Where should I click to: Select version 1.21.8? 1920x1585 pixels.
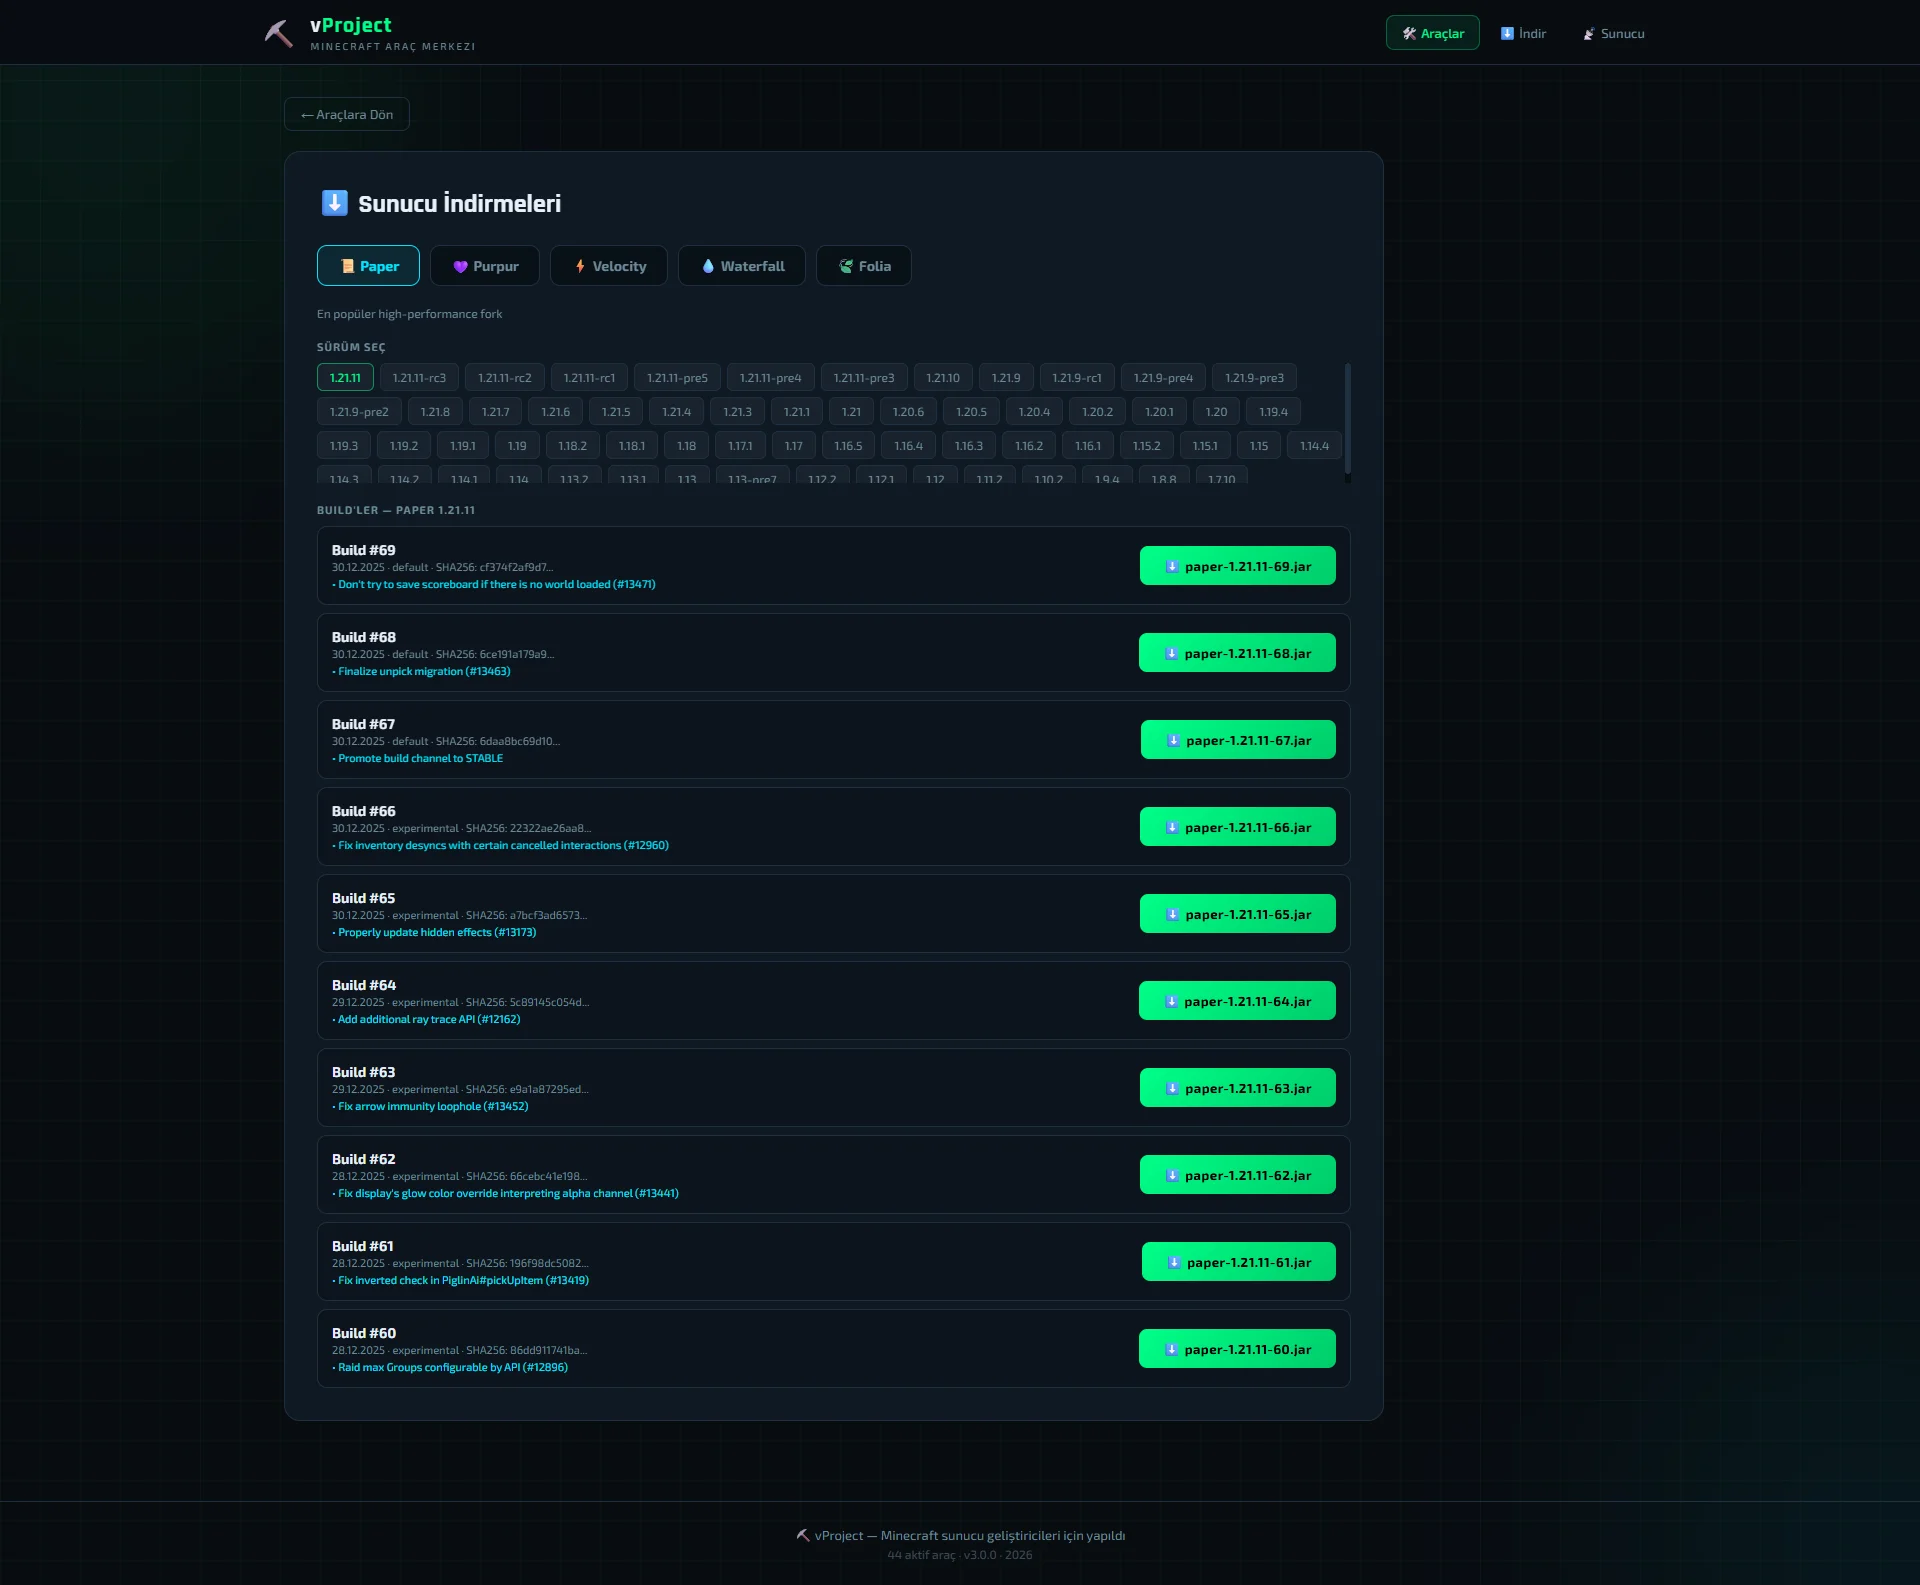(x=435, y=412)
